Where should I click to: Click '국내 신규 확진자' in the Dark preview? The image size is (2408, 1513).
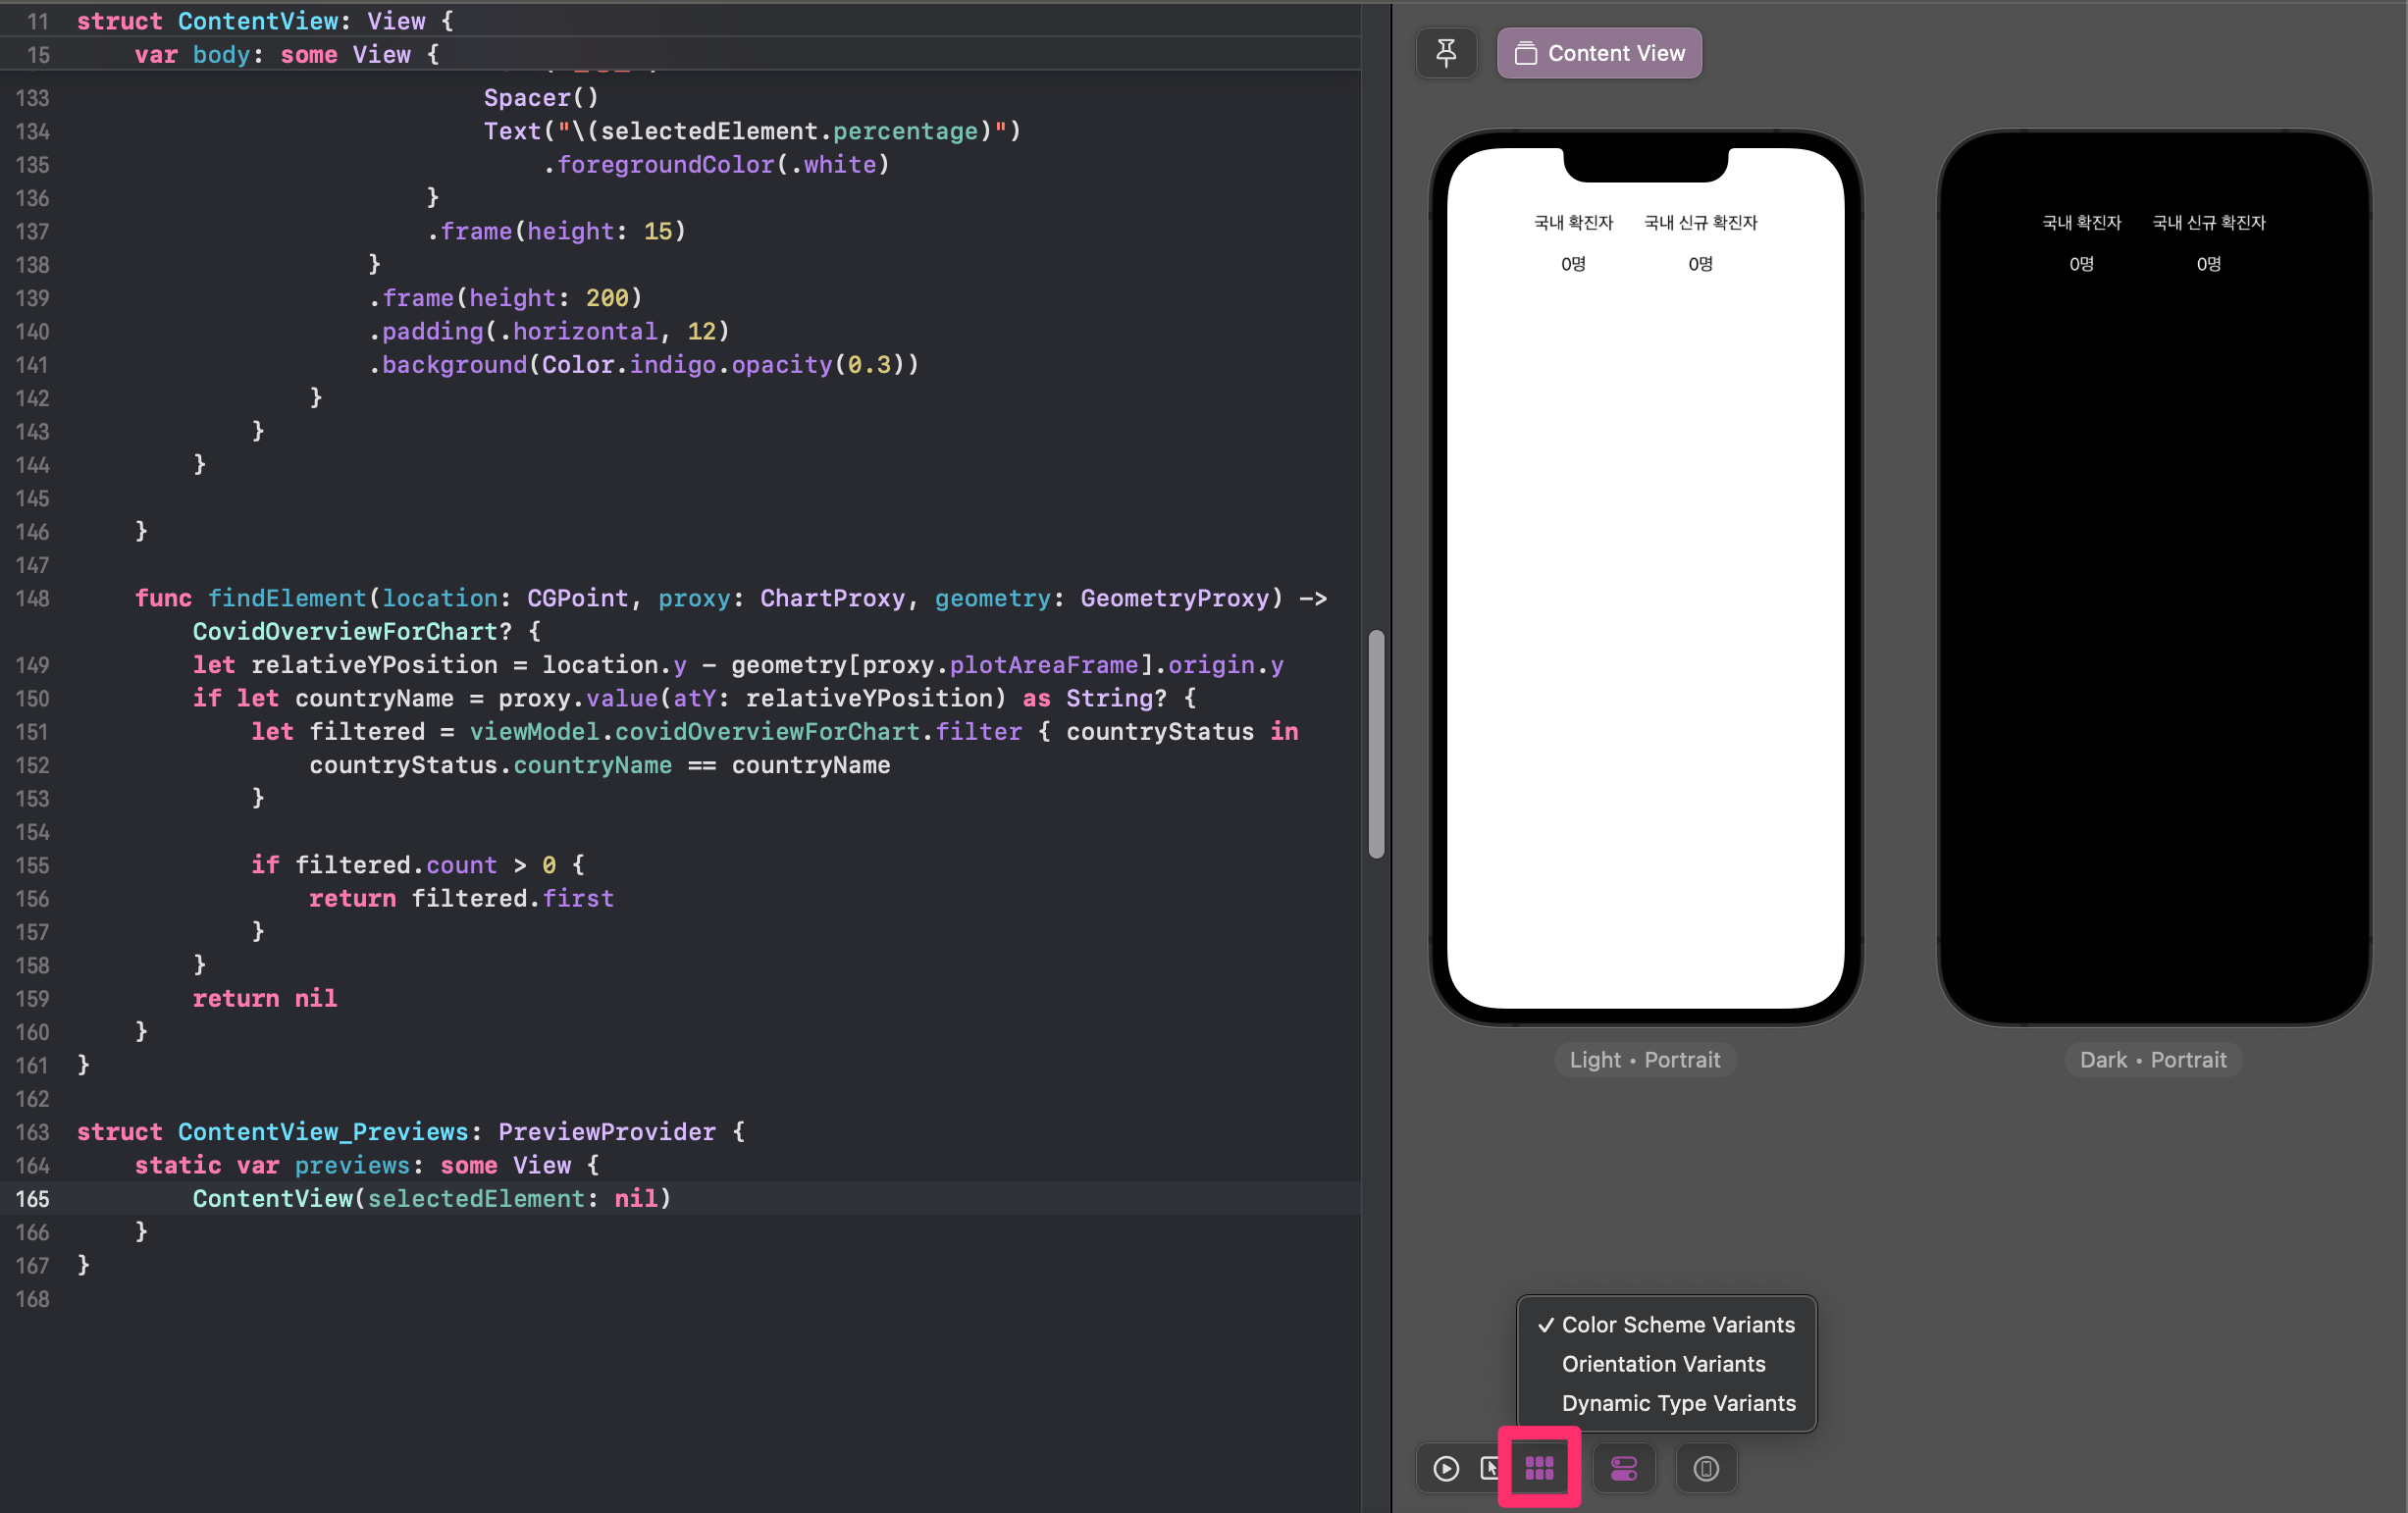pyautogui.click(x=2208, y=222)
